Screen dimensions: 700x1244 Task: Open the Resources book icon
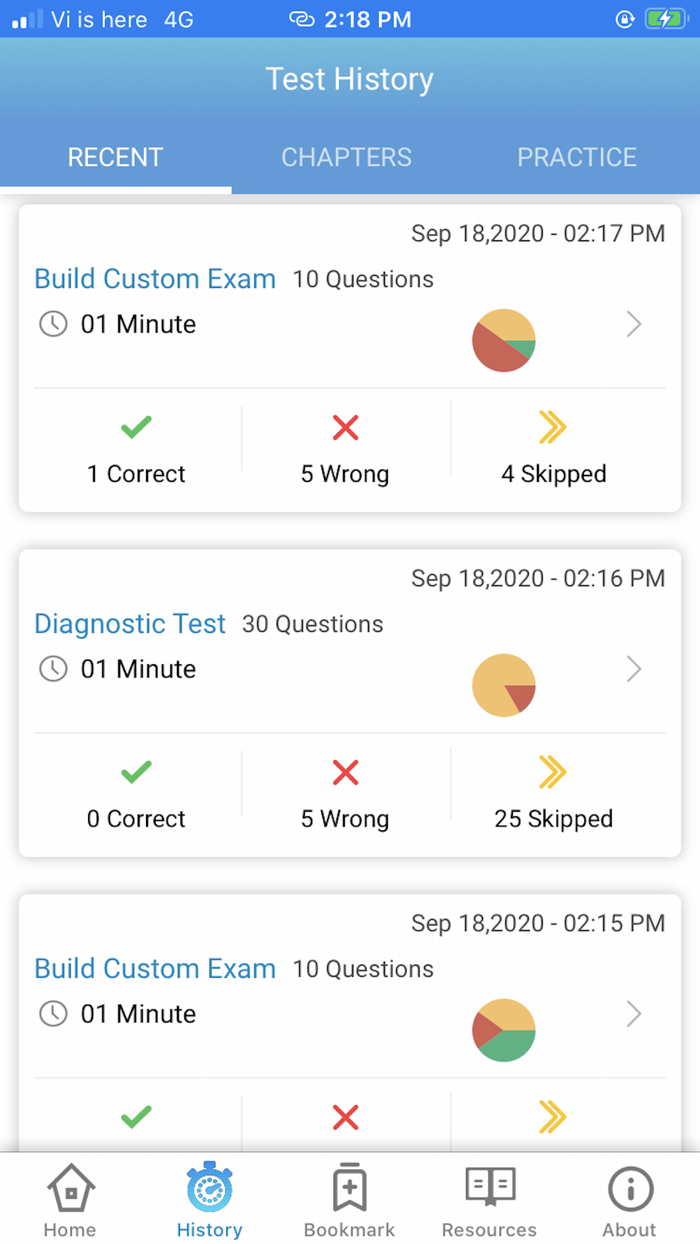[x=490, y=1188]
